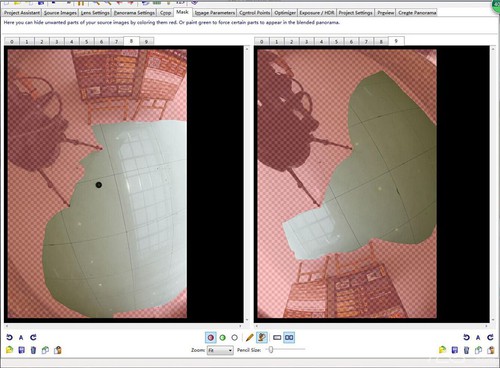Show image 0 in the left pane
Viewport: 500px width, 368px height.
point(12,42)
